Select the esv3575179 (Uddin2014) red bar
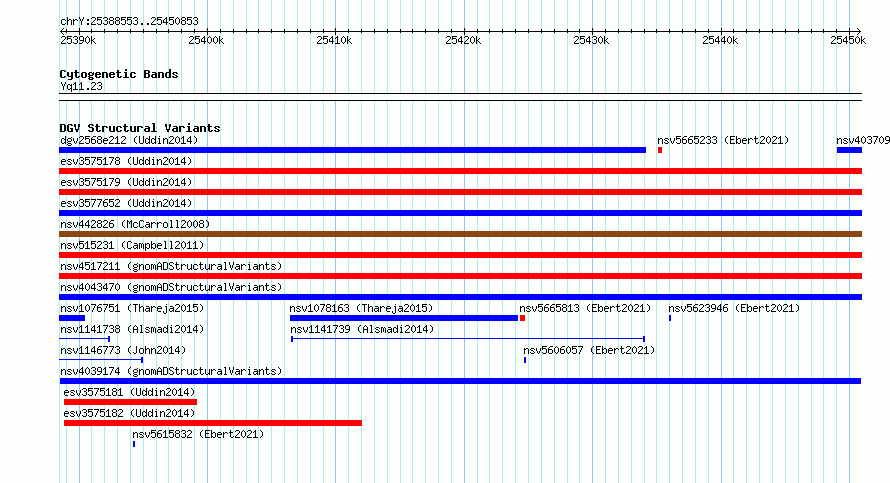 [460, 192]
